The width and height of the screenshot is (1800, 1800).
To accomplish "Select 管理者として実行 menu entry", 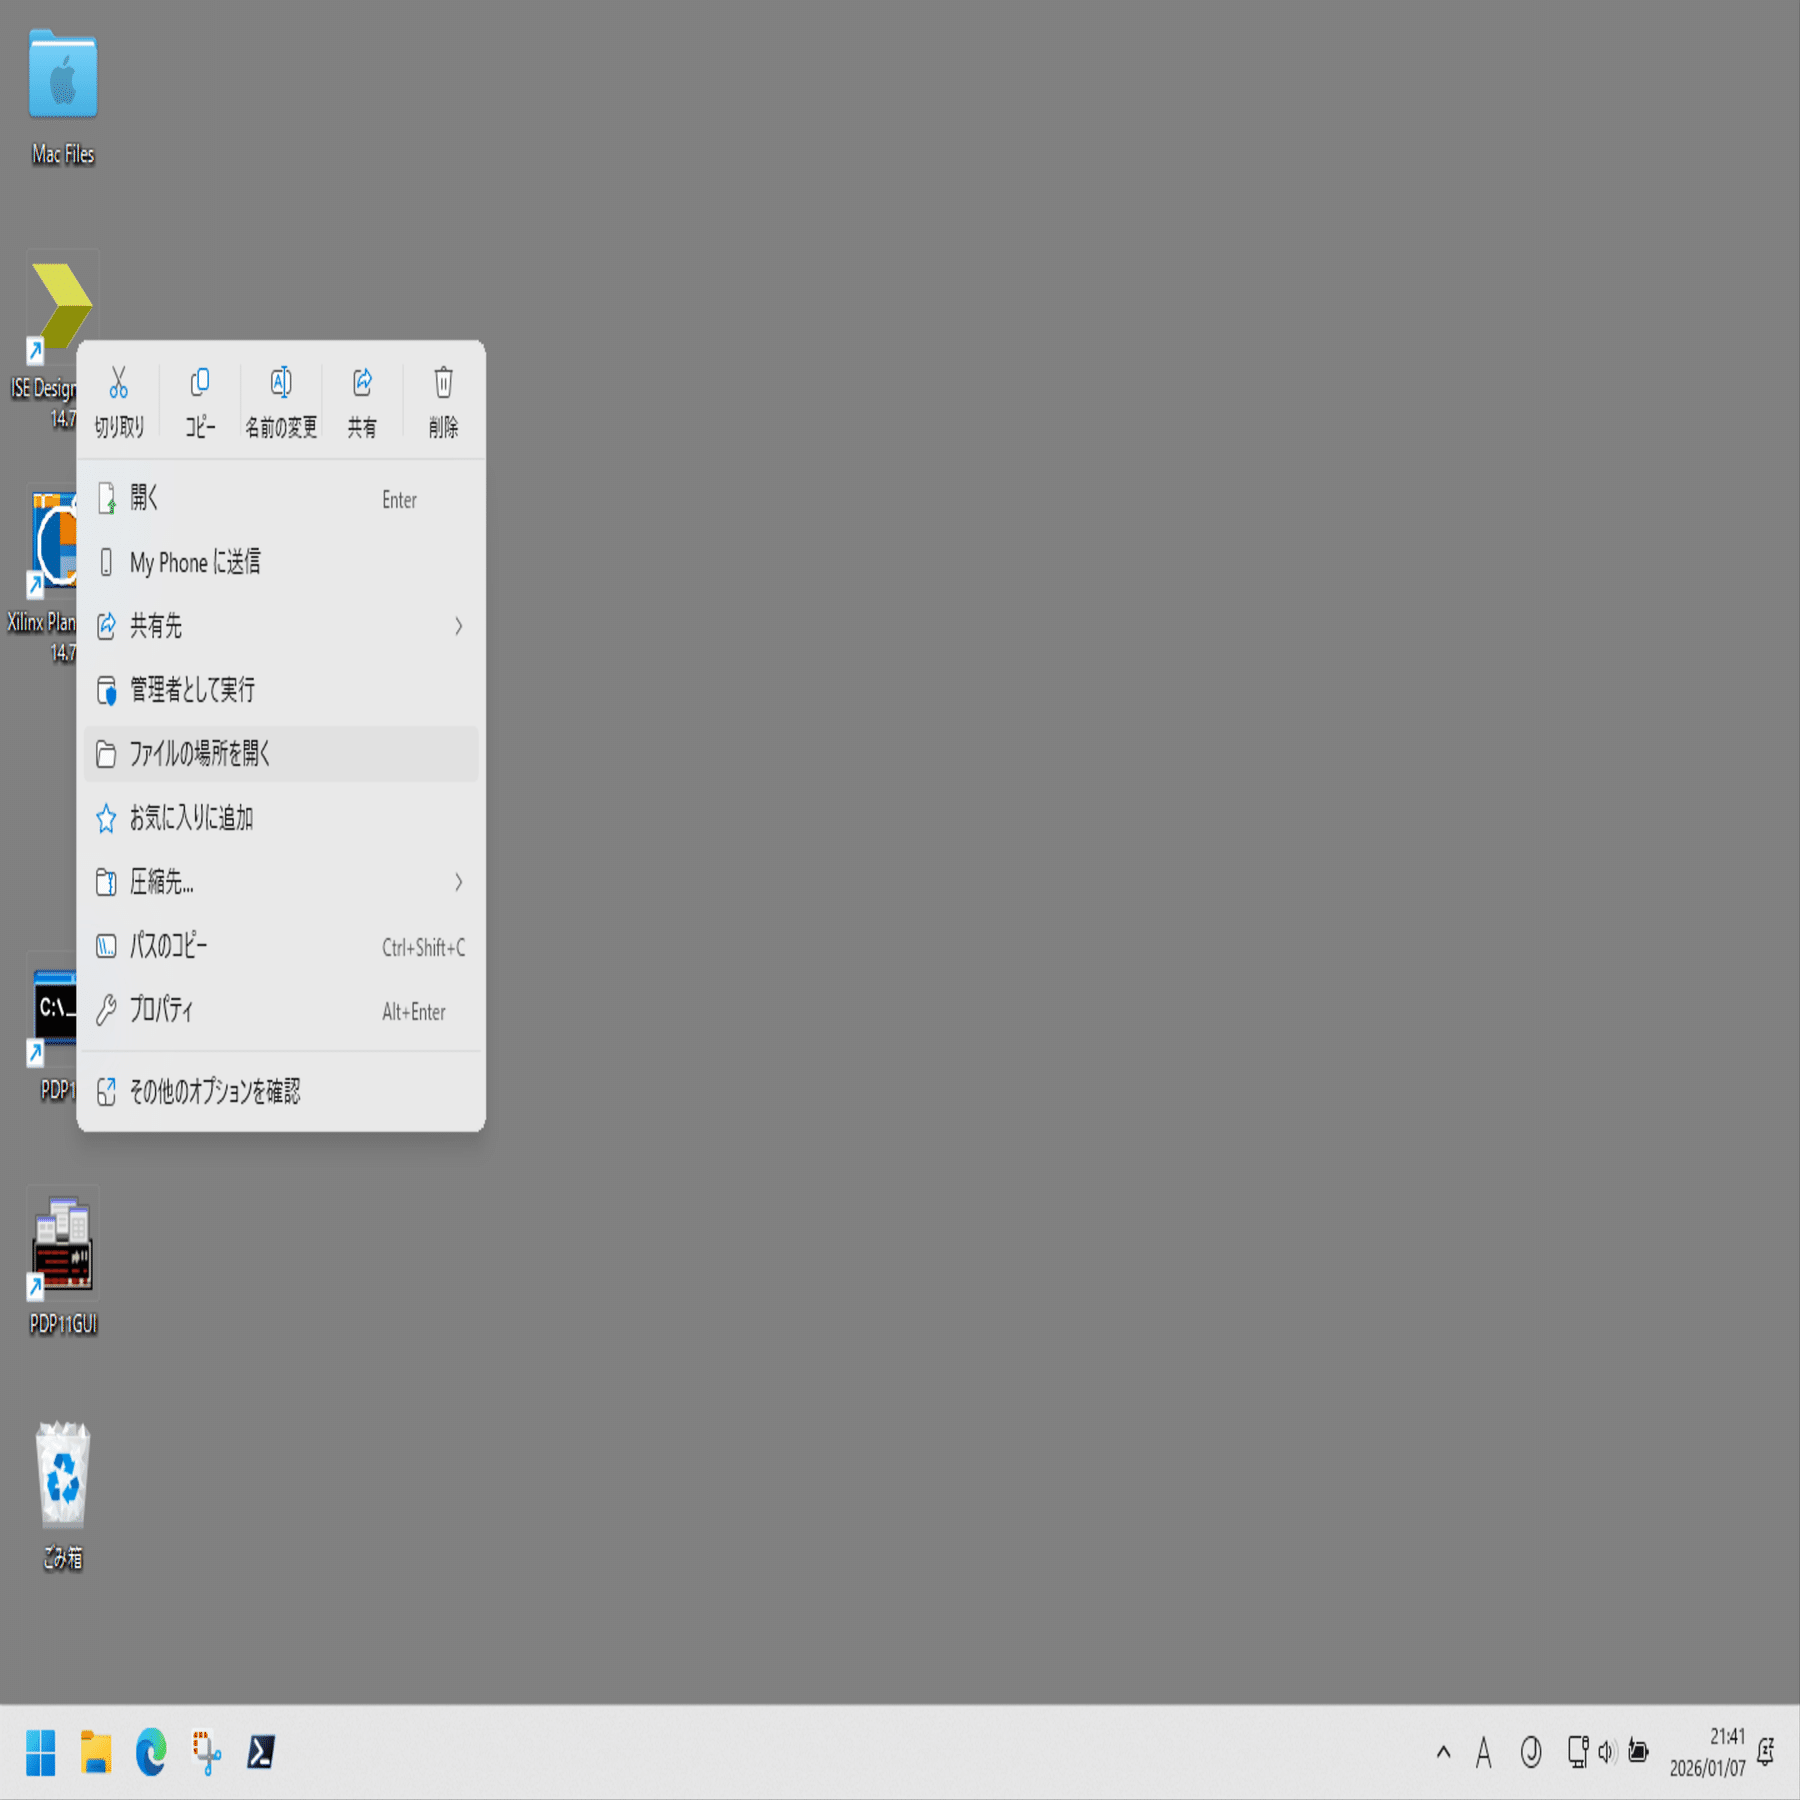I will pos(281,690).
